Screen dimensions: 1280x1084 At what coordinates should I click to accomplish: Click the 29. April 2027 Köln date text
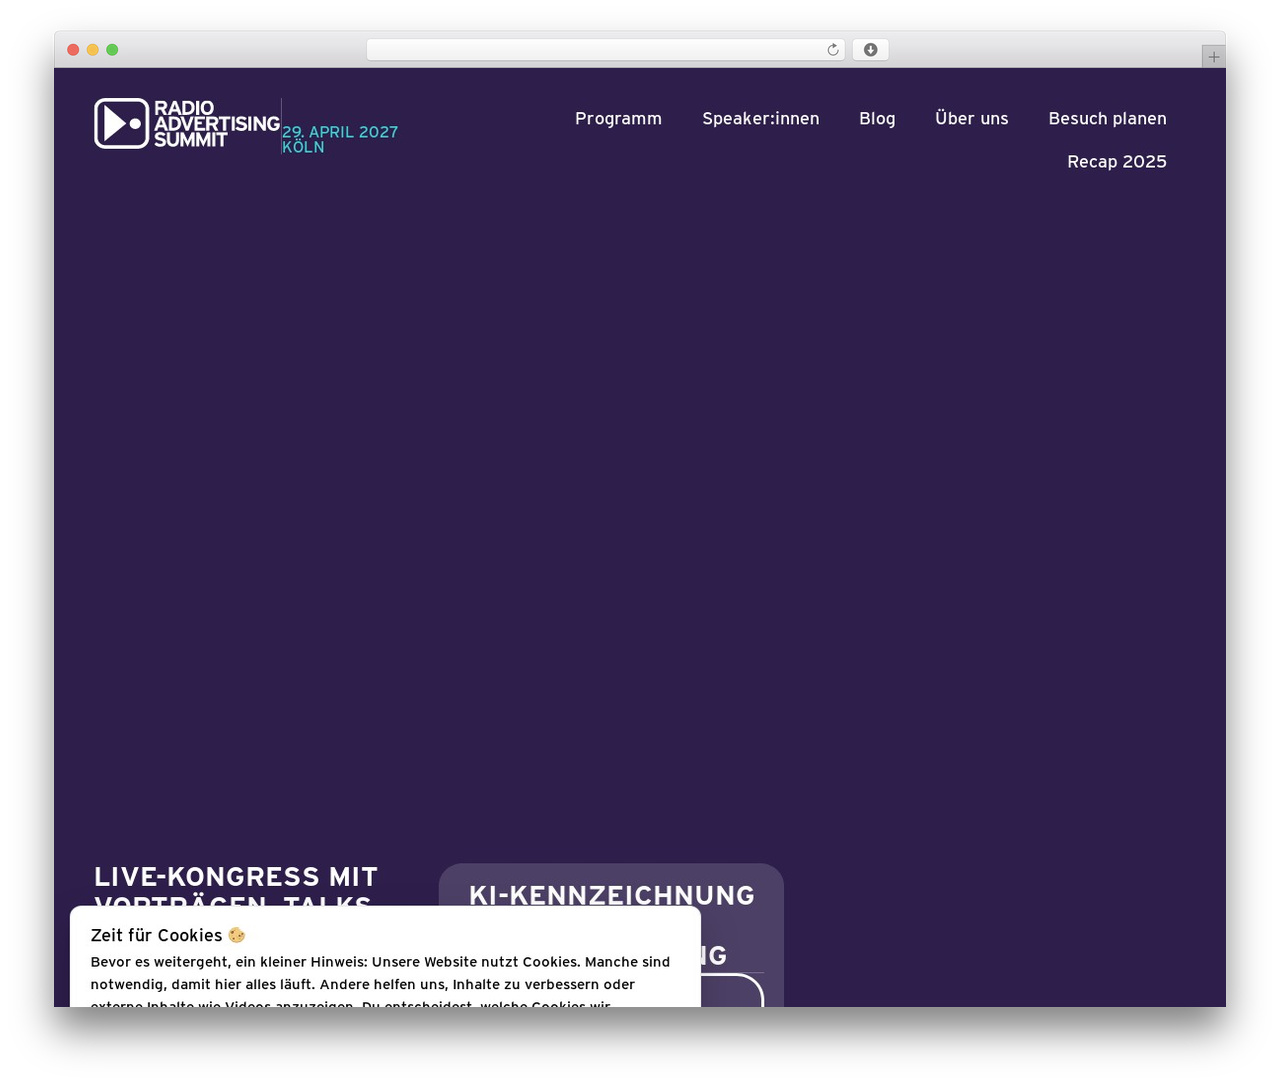(340, 139)
